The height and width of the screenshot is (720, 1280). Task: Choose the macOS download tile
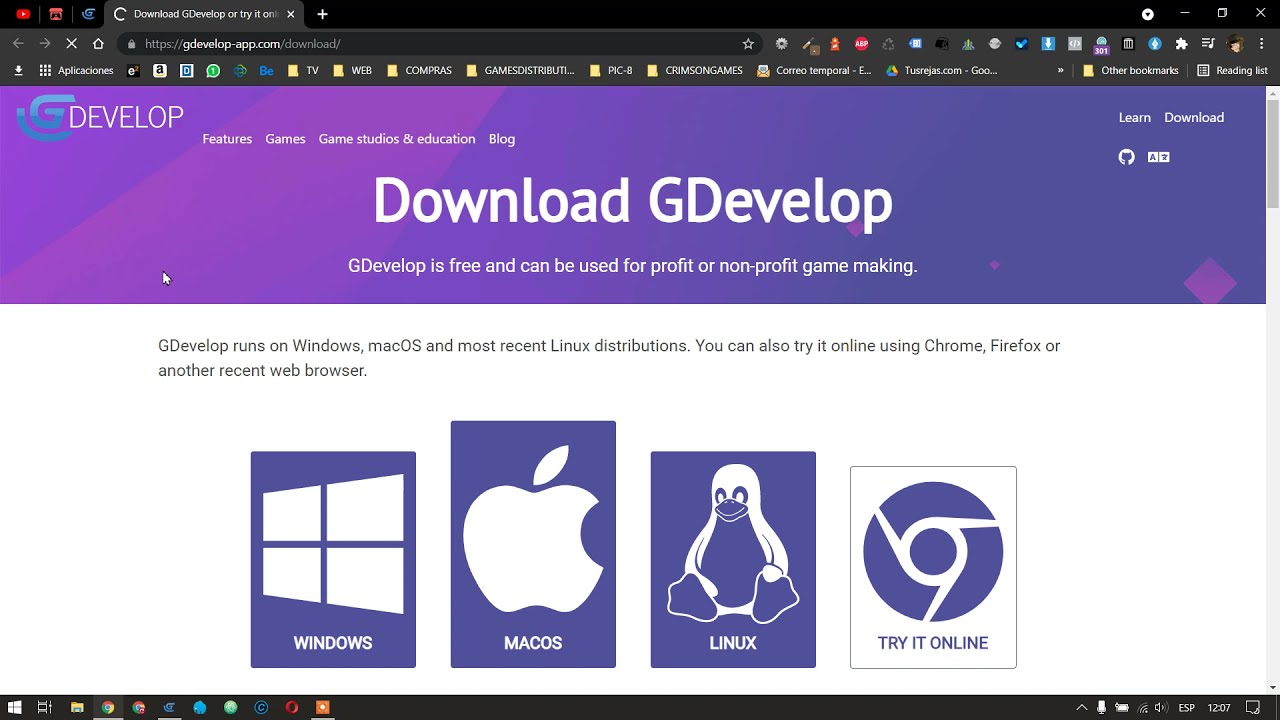pyautogui.click(x=533, y=544)
